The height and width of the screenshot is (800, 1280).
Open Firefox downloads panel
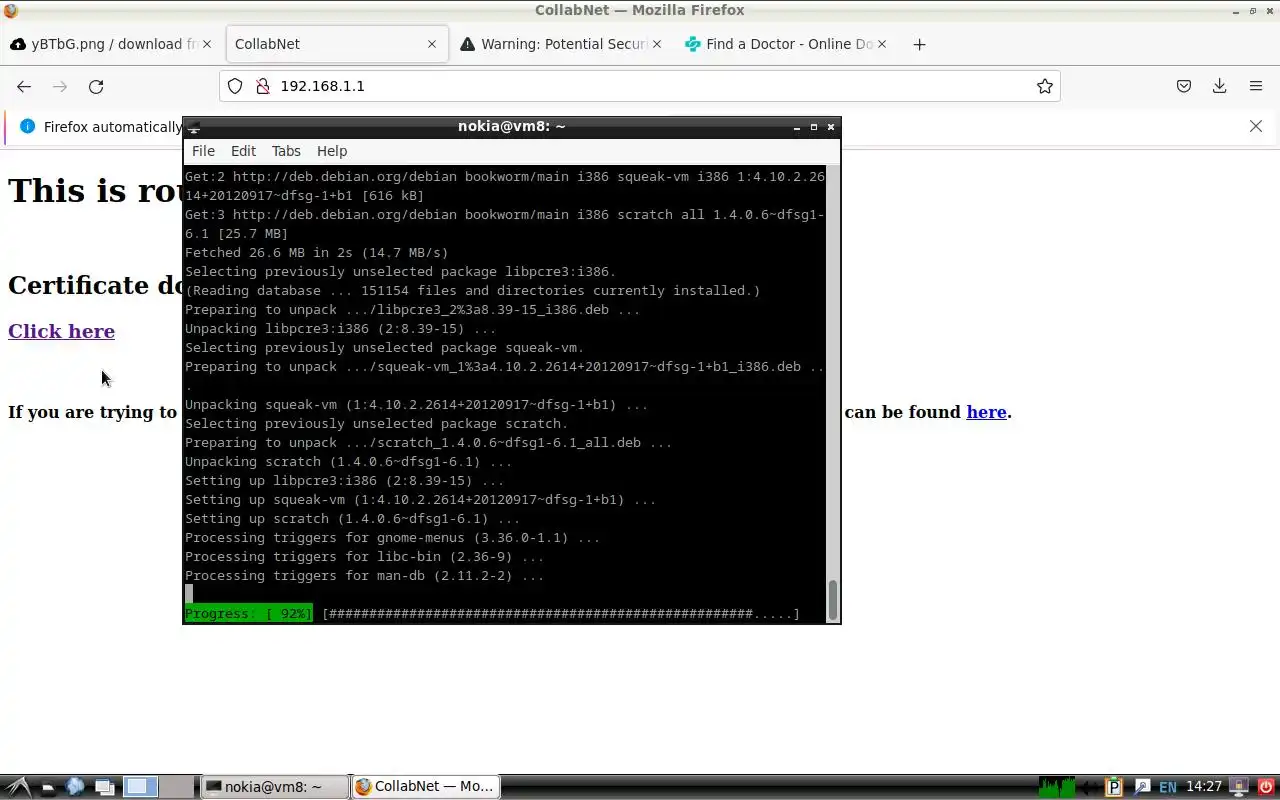(x=1220, y=86)
